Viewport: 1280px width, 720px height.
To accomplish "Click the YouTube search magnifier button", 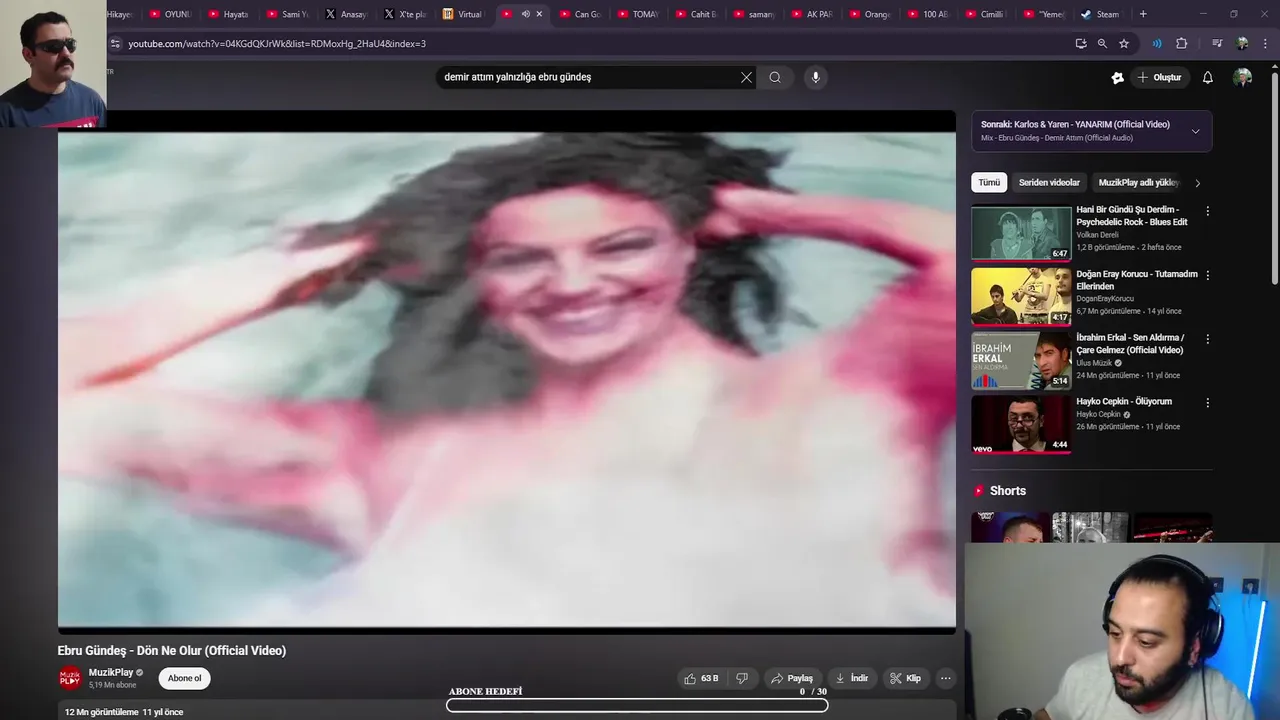I will point(775,77).
